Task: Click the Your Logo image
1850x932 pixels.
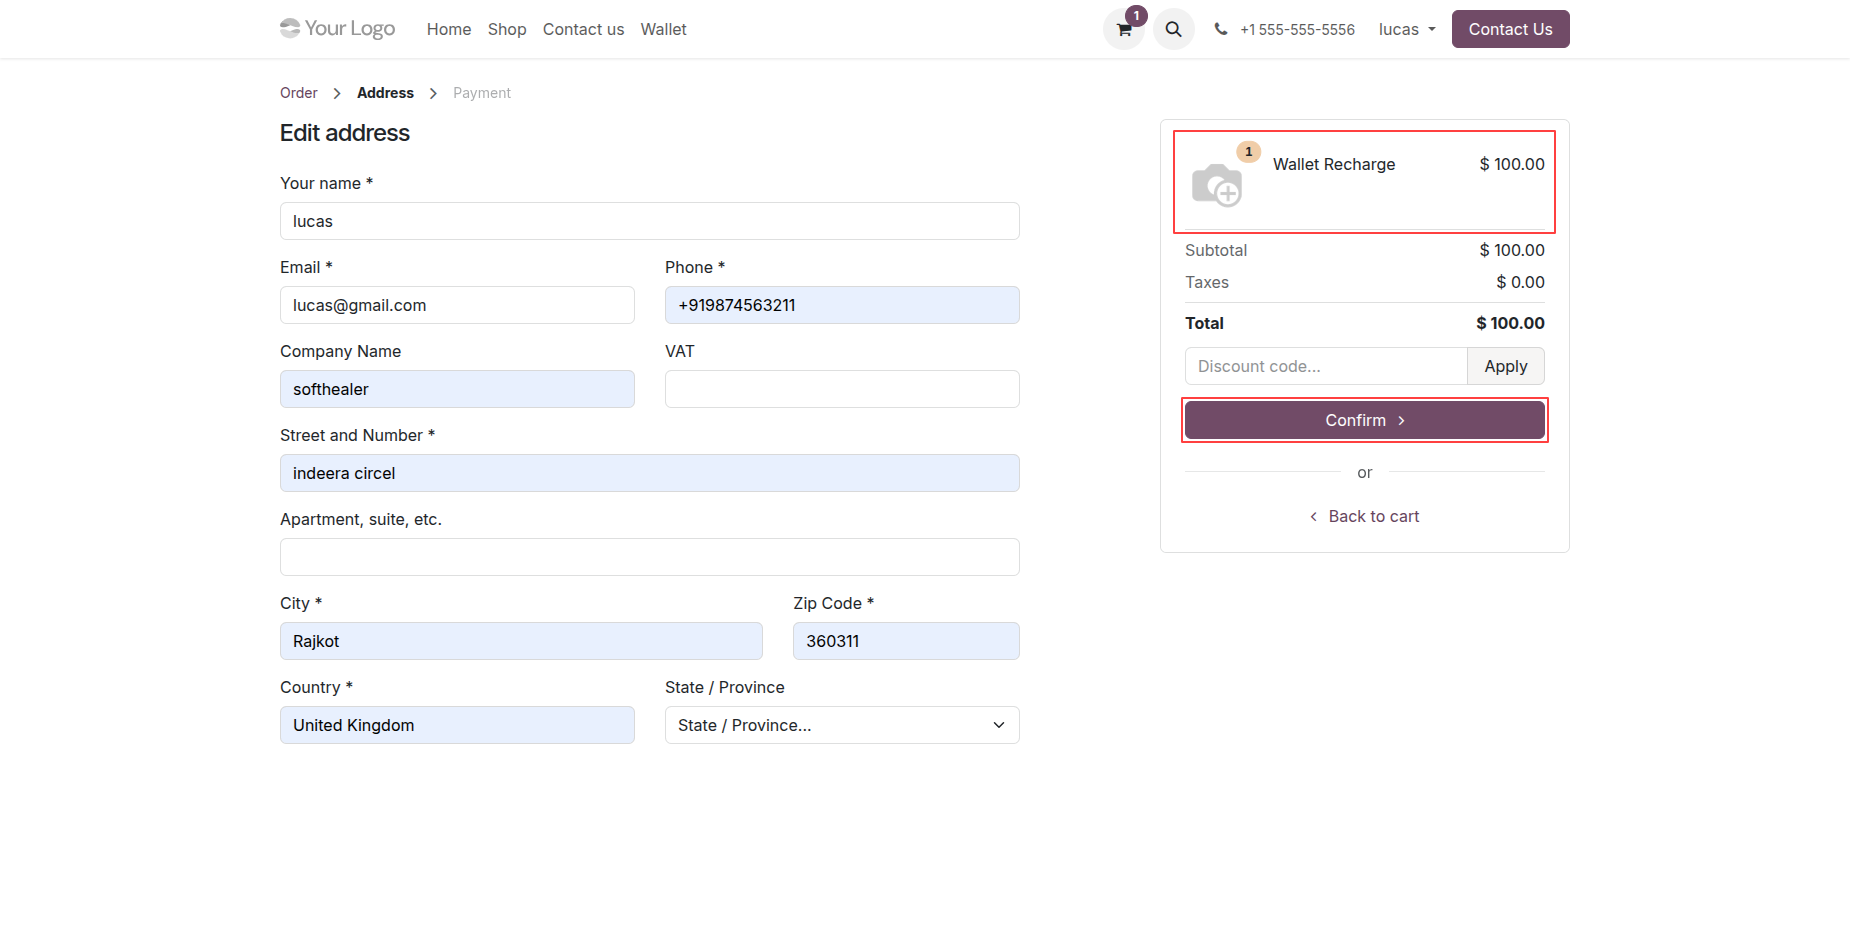Action: coord(338,29)
